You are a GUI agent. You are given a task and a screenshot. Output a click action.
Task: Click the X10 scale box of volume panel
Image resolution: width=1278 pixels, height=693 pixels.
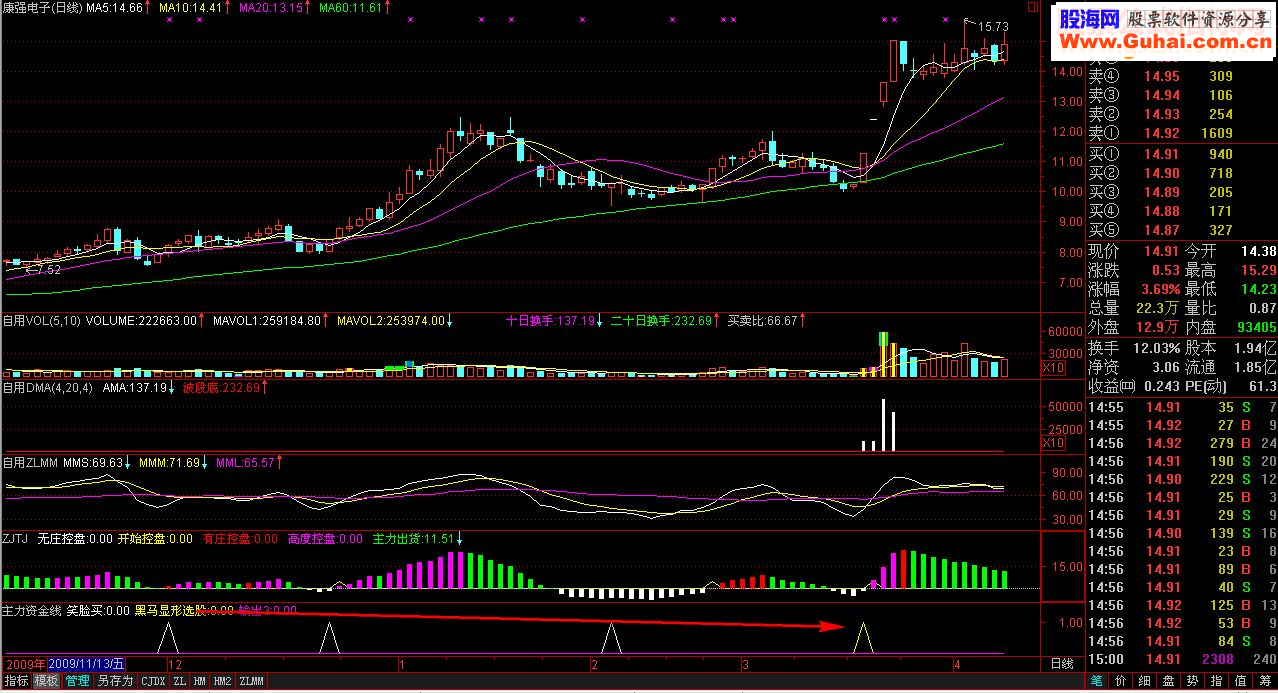coord(1052,369)
